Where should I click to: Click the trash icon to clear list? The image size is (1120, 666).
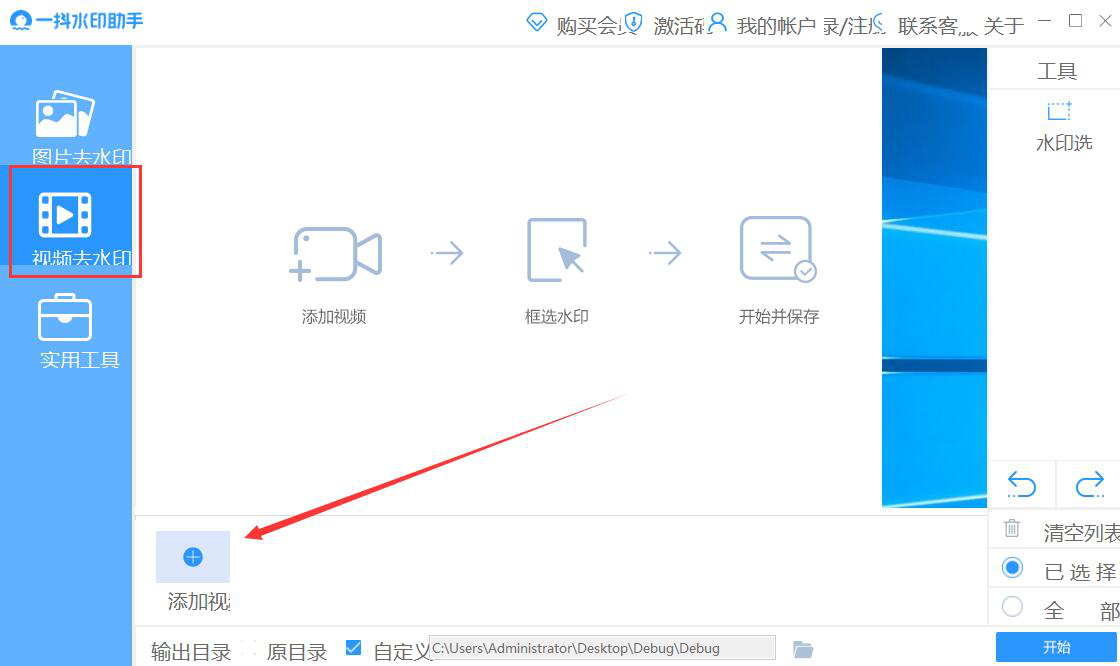1011,528
